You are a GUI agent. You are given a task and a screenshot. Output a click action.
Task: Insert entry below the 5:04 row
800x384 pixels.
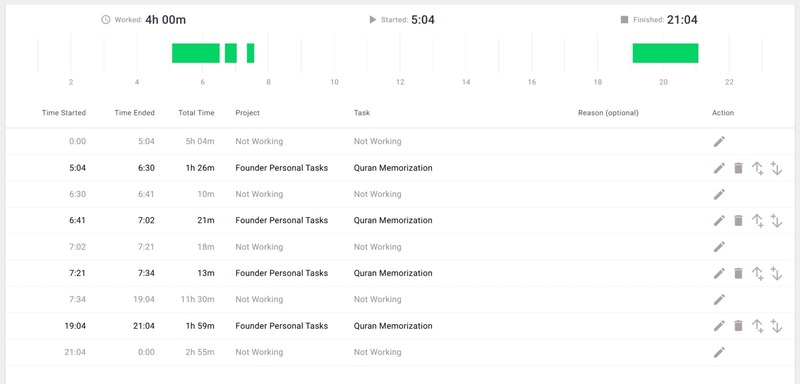click(x=776, y=168)
